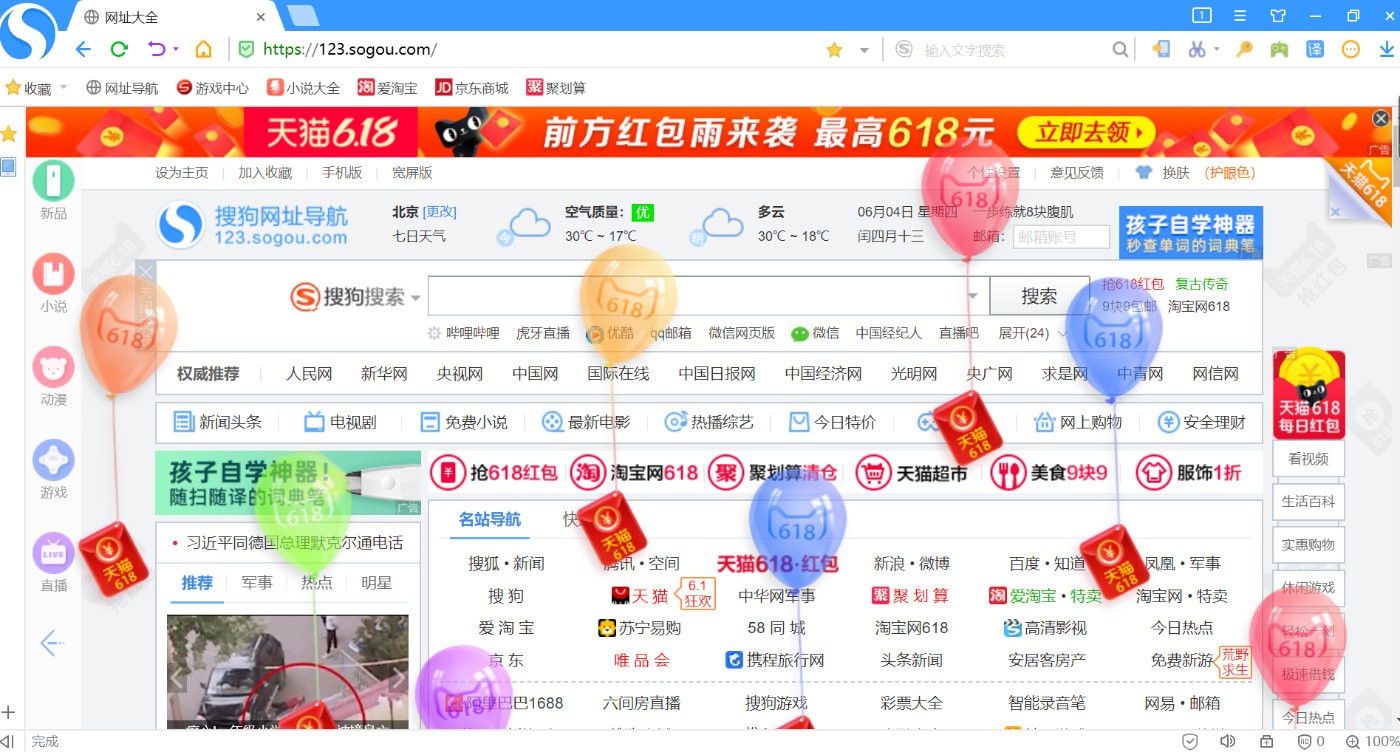
Task: Expand the screenshot tool dropdown arrow
Action: pyautogui.click(x=1216, y=49)
